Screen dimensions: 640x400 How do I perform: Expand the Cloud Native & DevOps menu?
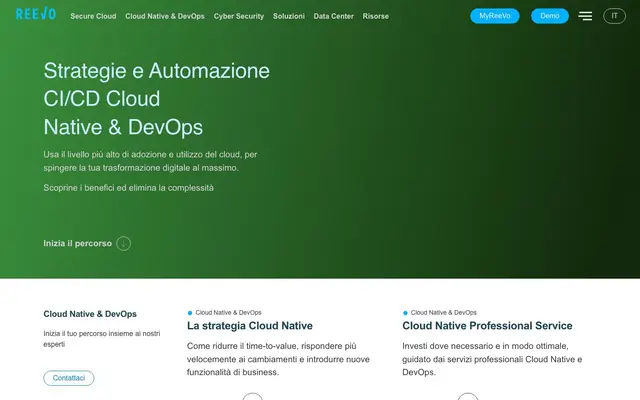[x=165, y=16]
